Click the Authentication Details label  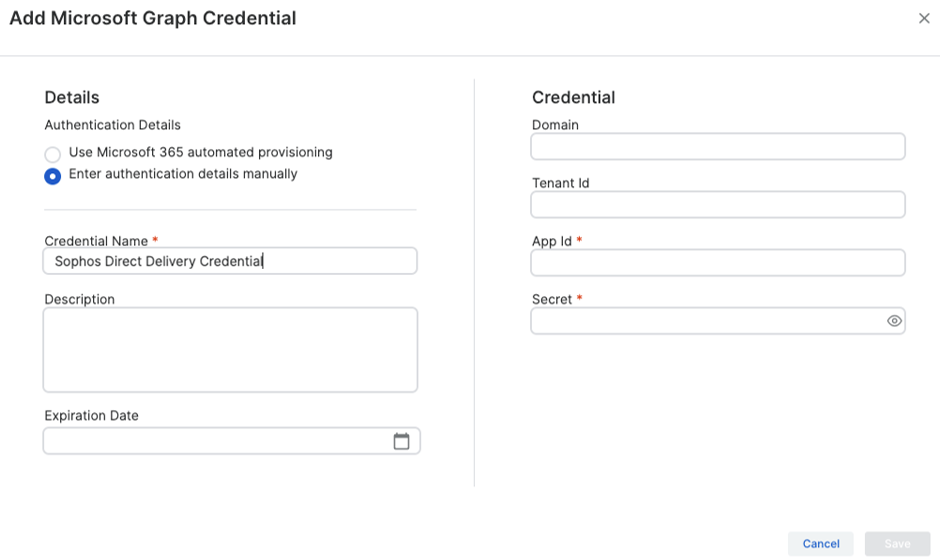coord(112,125)
